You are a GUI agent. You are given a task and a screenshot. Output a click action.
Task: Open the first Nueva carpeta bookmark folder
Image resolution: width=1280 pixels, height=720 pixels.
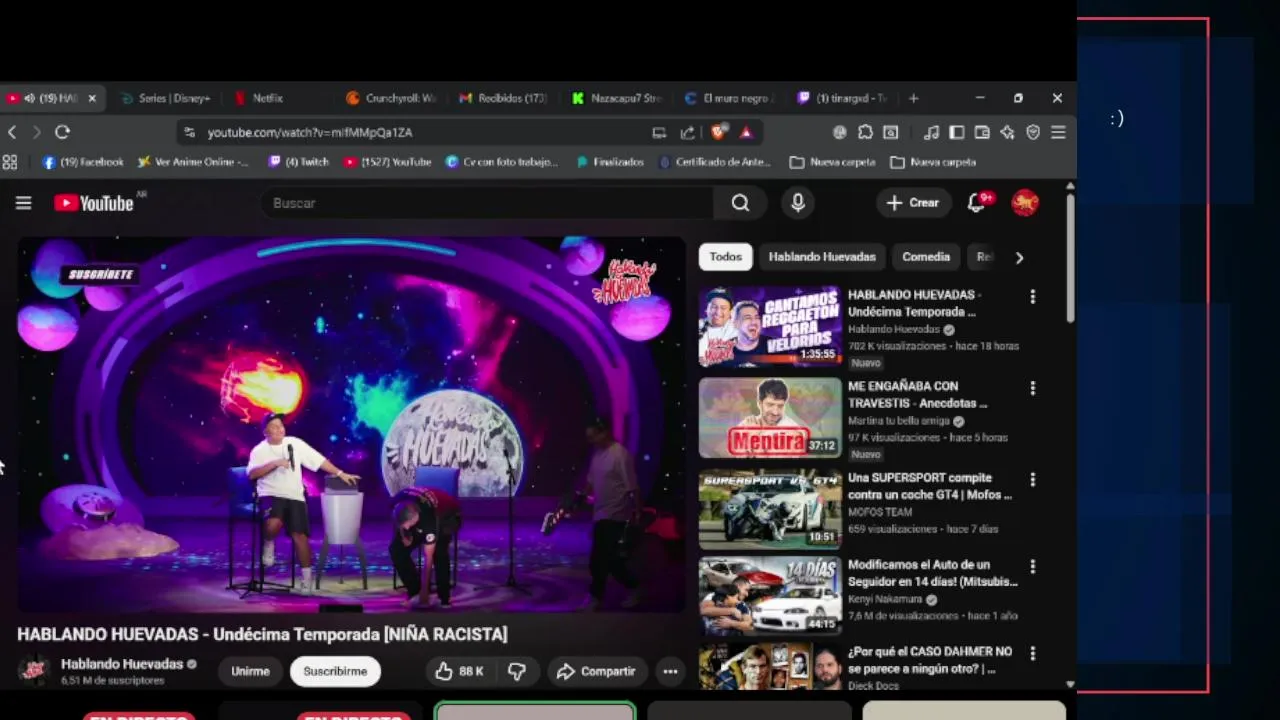click(x=833, y=162)
